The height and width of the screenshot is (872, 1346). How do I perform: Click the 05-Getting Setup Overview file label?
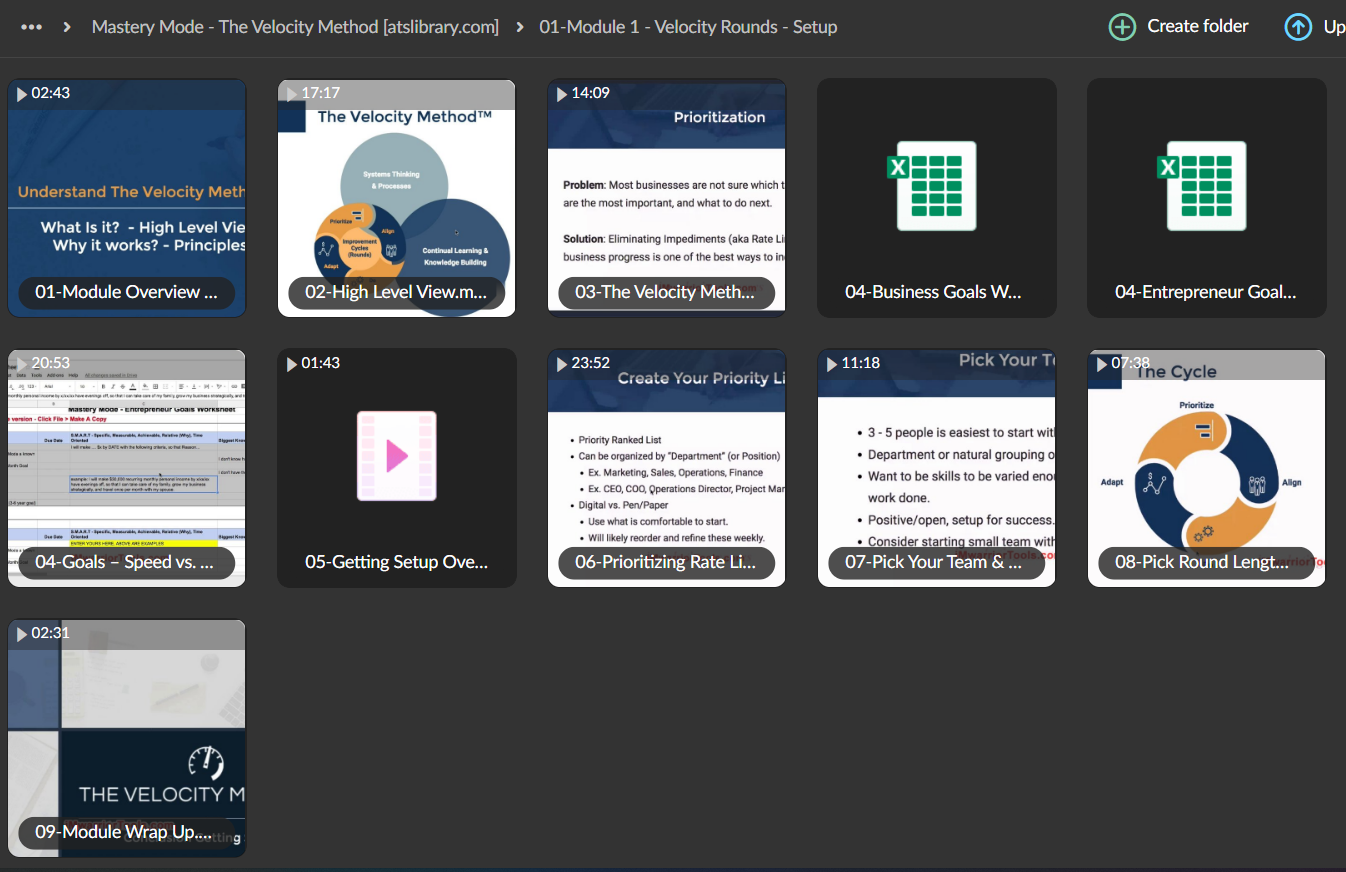397,562
